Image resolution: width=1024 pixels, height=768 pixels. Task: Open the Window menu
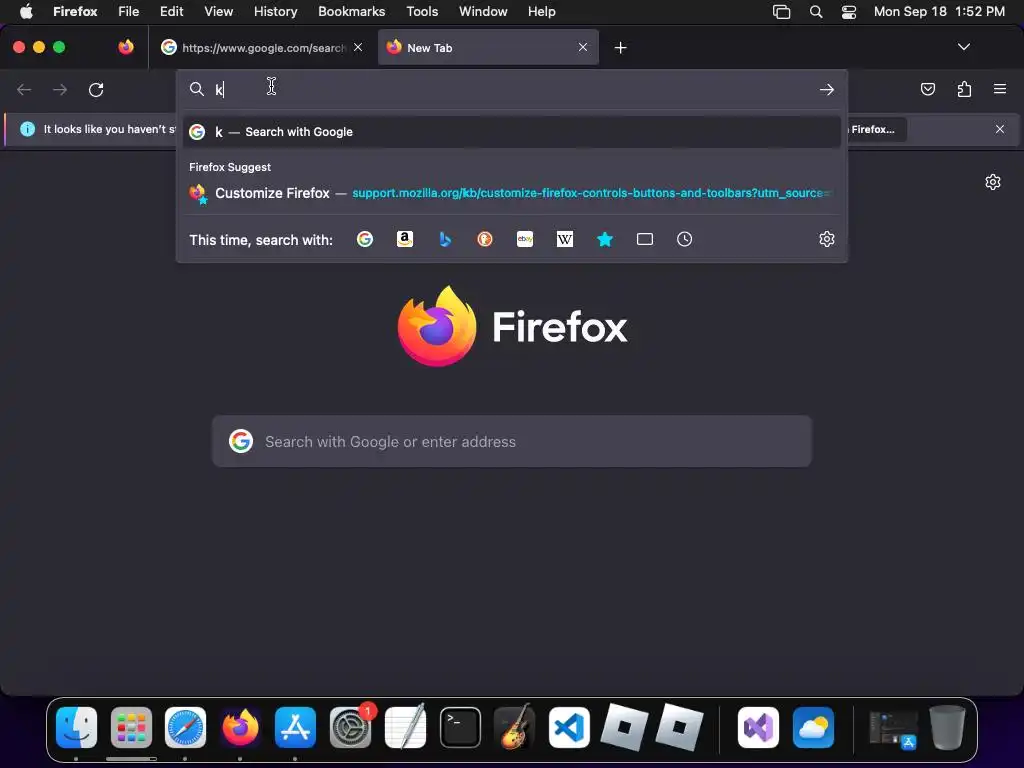(x=483, y=12)
